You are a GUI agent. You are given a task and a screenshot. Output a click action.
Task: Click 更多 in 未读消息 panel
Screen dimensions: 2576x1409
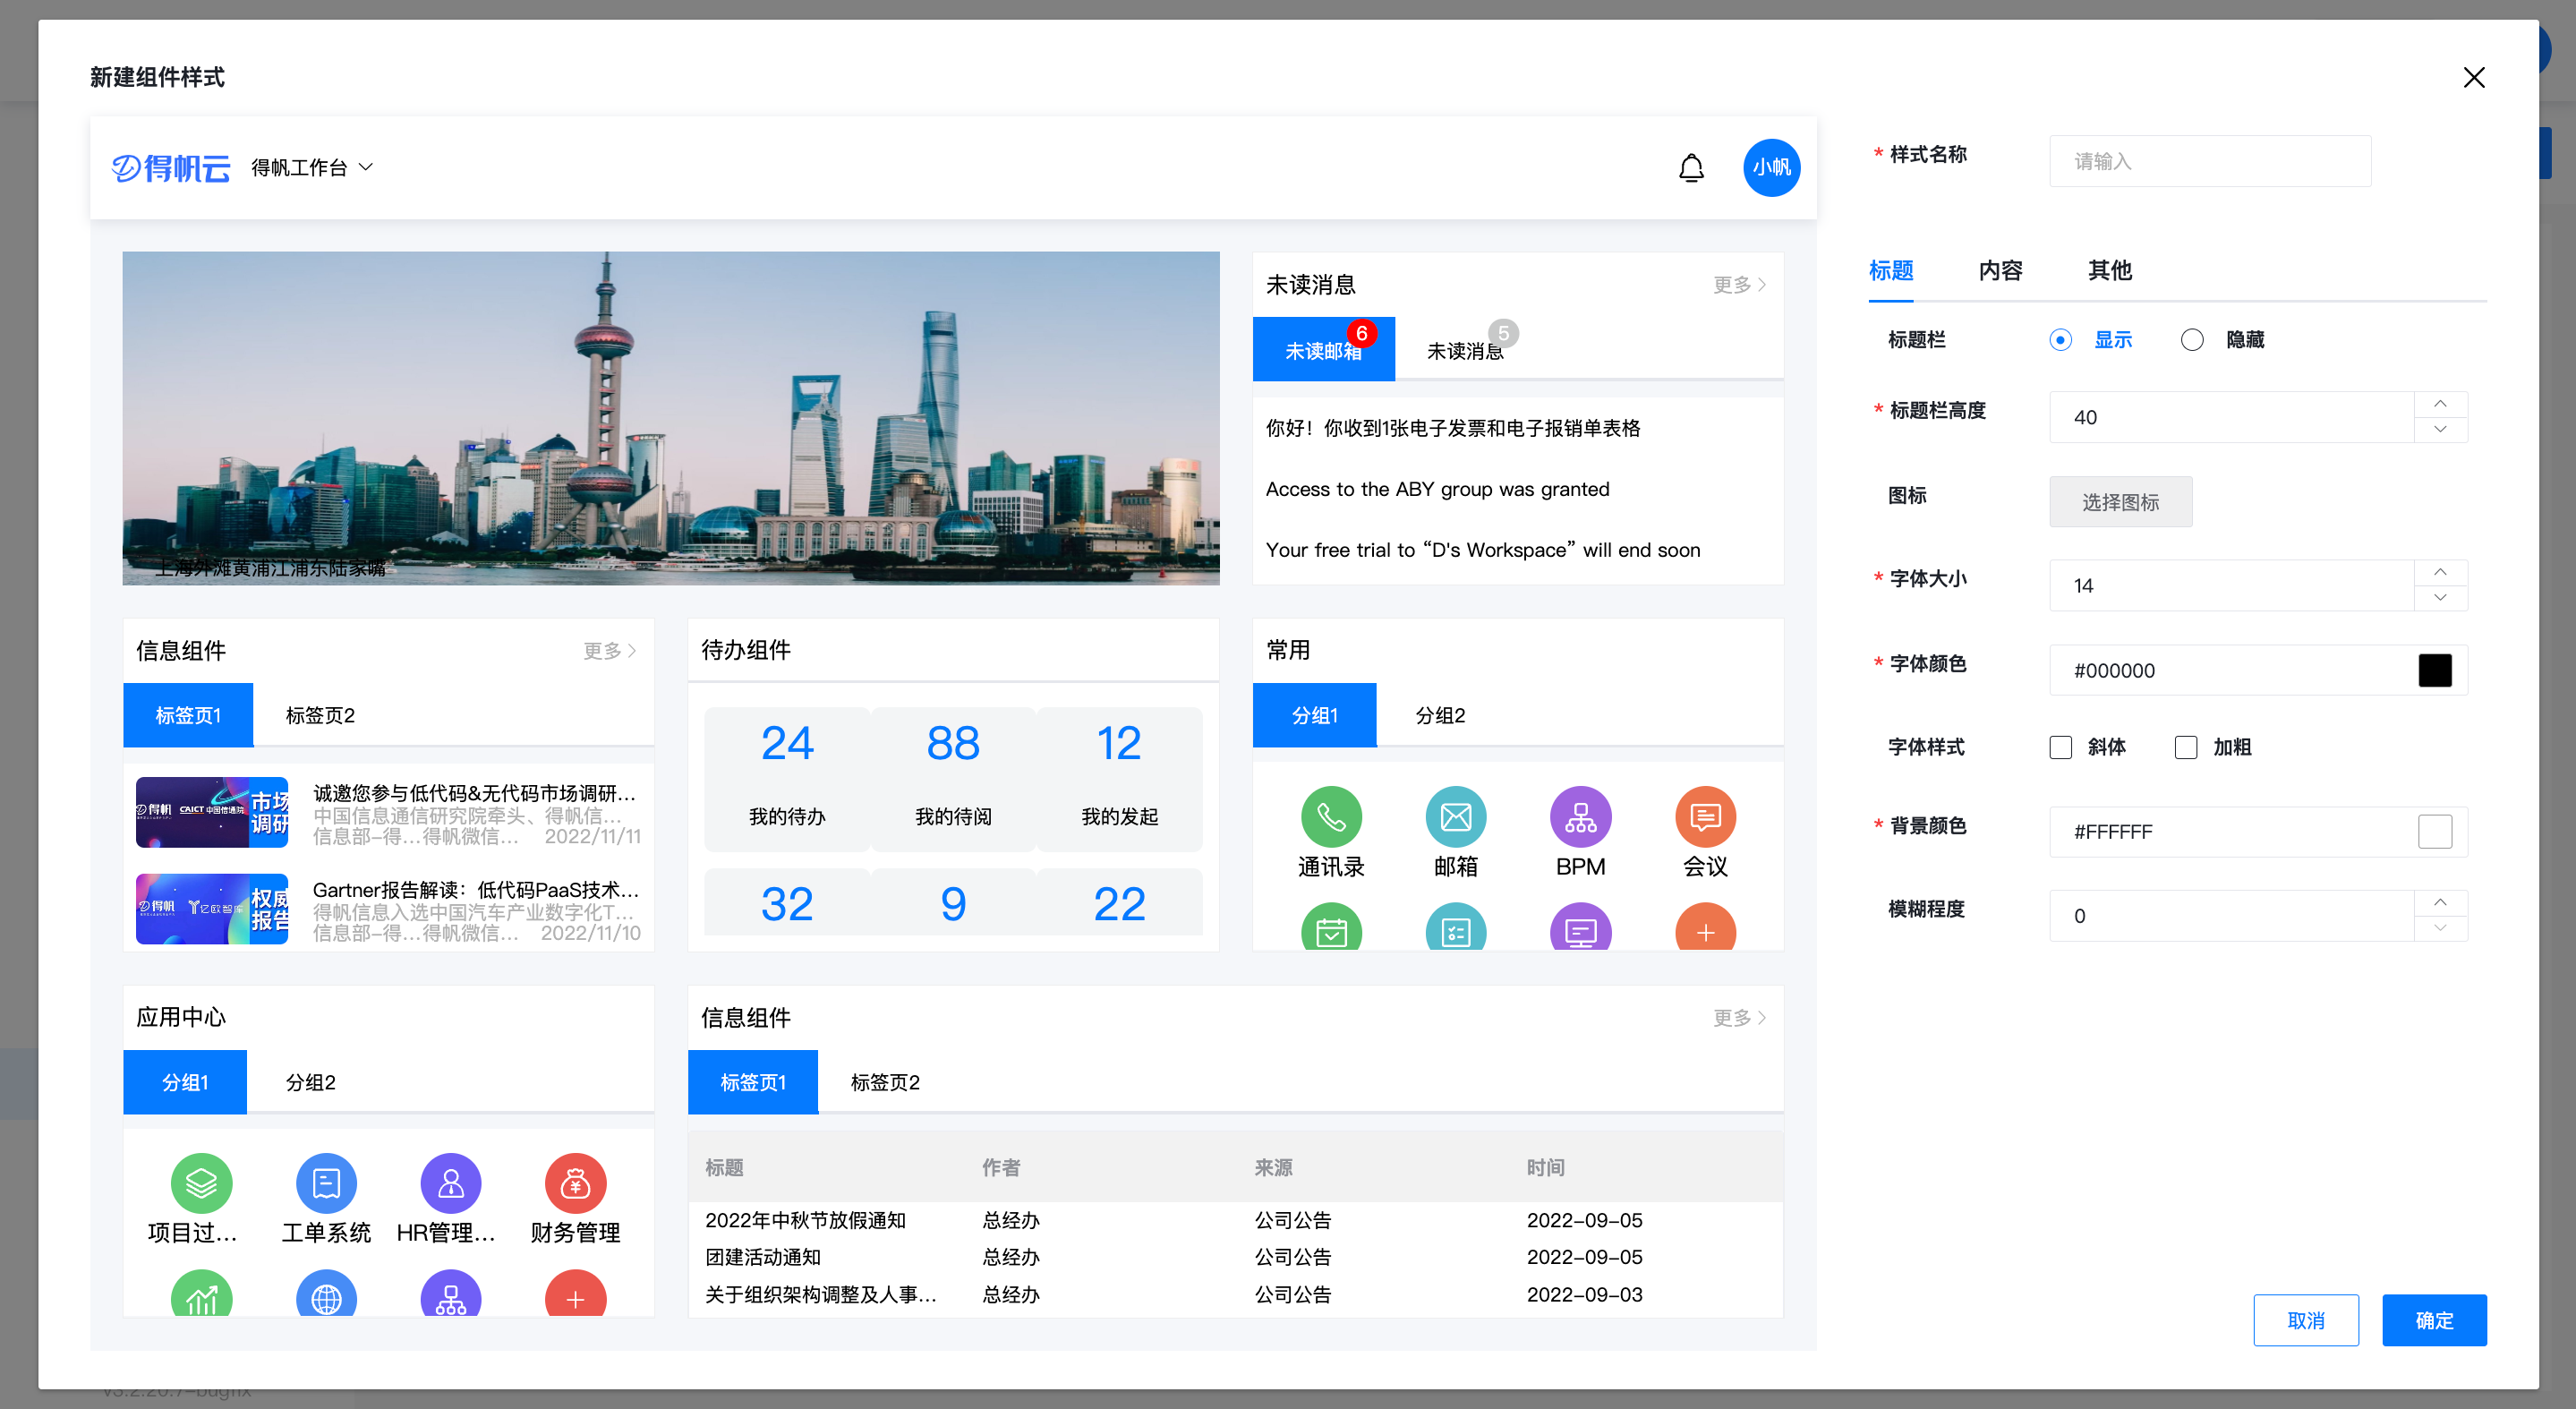pos(1739,285)
